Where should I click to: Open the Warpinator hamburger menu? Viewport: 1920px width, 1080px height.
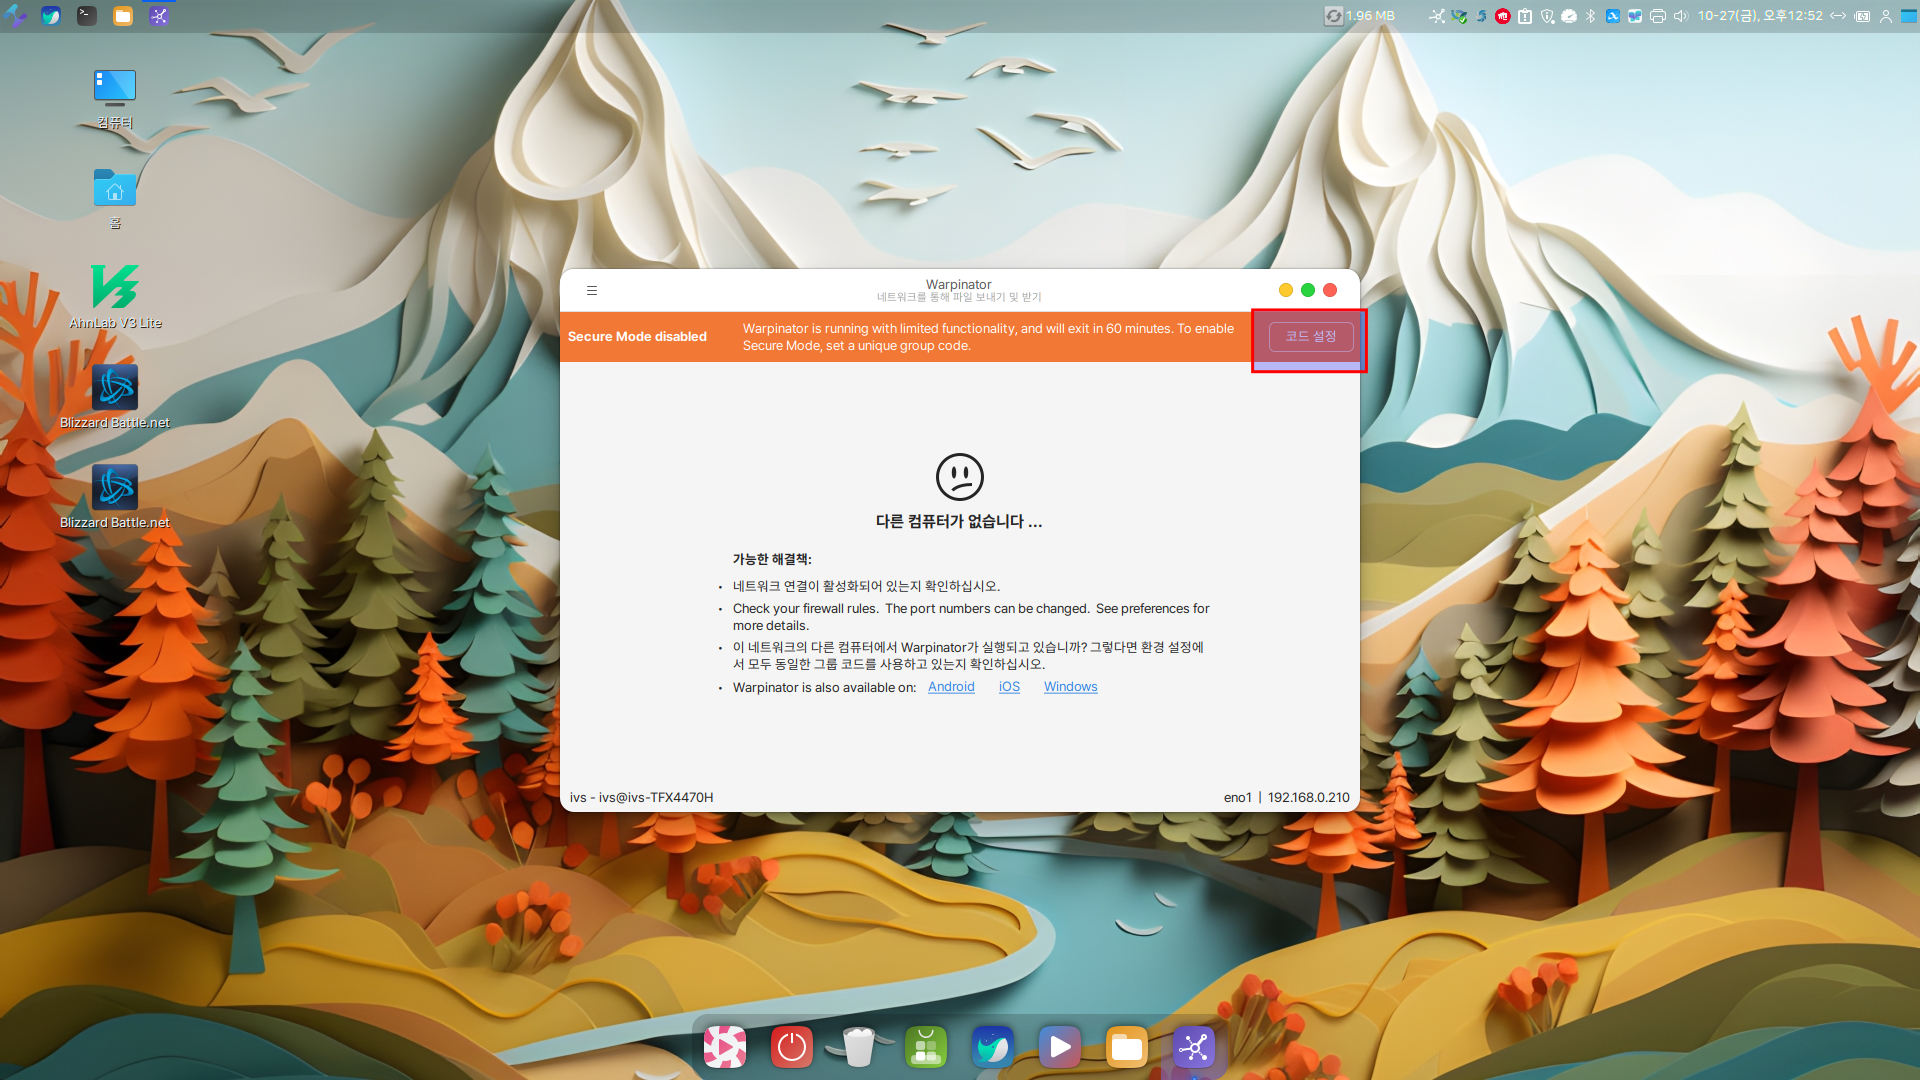click(592, 291)
